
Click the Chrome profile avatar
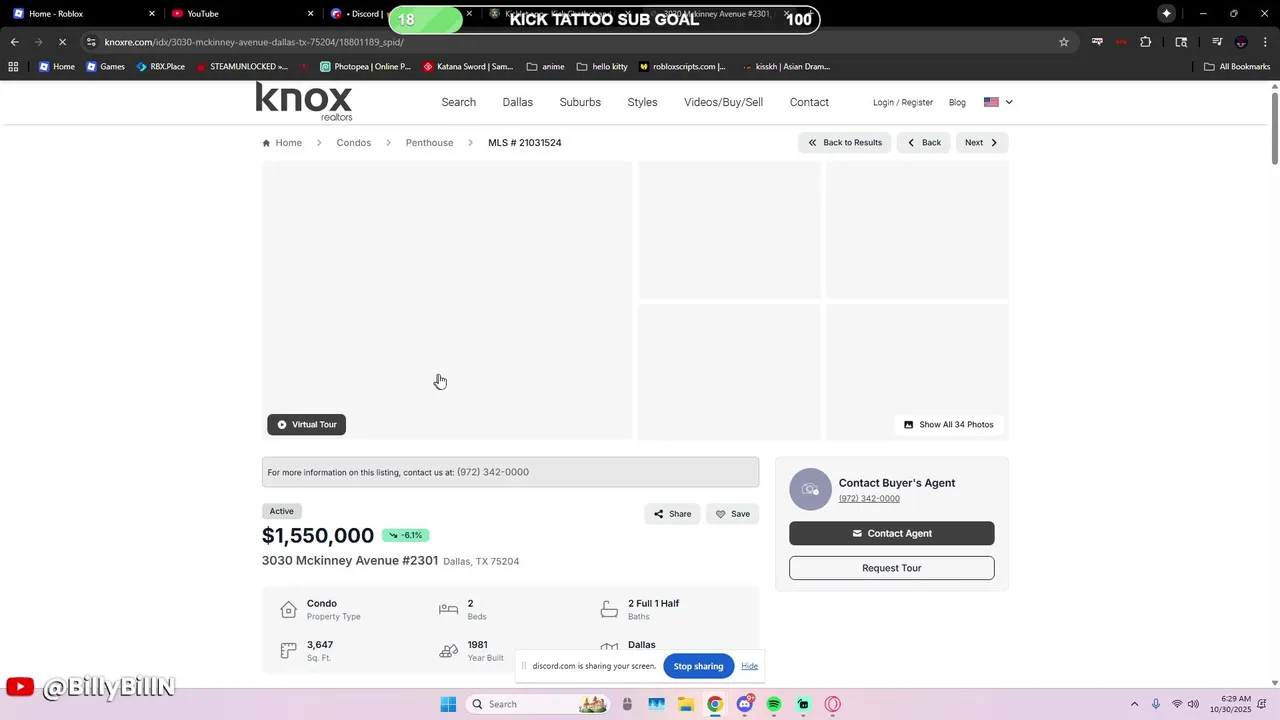click(1241, 42)
